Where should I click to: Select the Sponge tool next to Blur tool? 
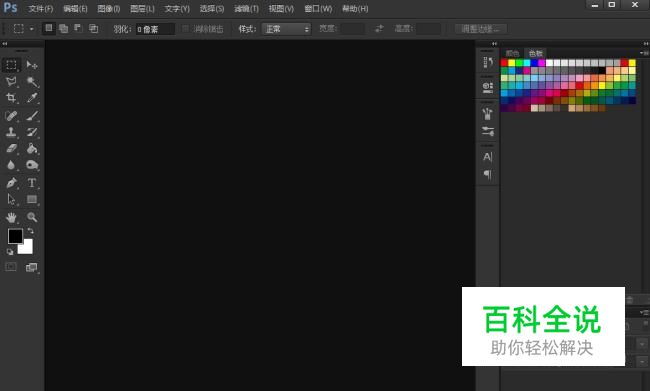click(32, 165)
